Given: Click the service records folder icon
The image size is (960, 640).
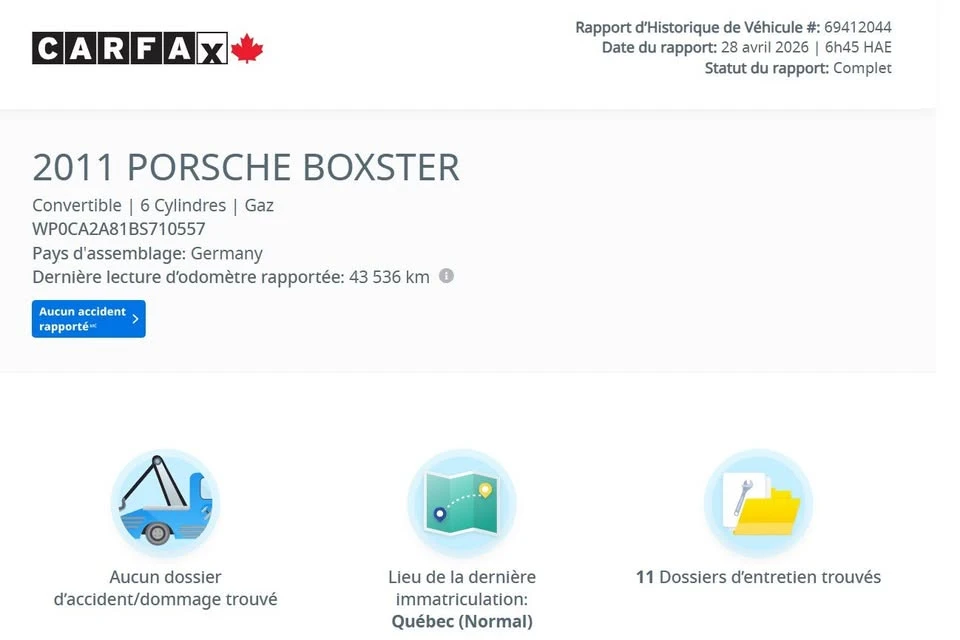Looking at the screenshot, I should pos(758,503).
